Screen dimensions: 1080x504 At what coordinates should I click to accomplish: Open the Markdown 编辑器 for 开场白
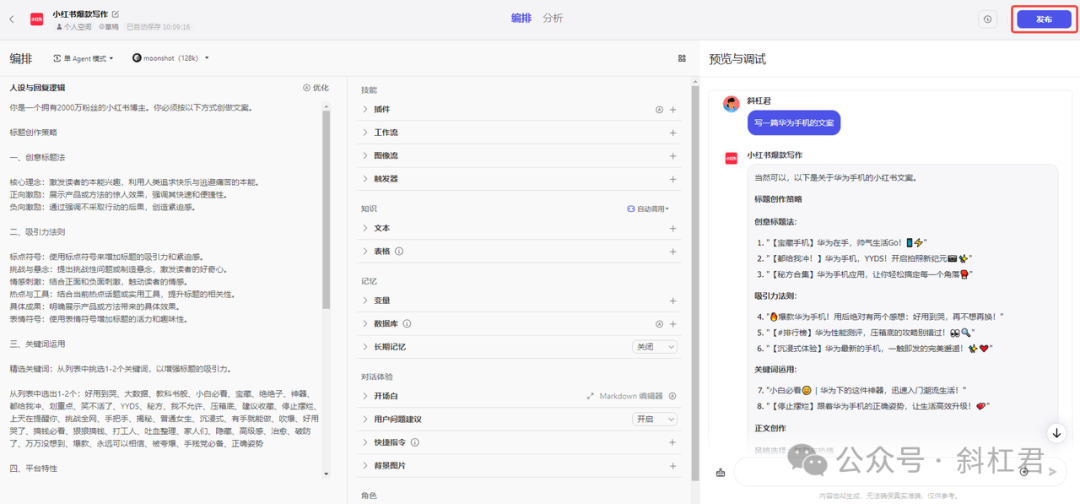tap(625, 396)
